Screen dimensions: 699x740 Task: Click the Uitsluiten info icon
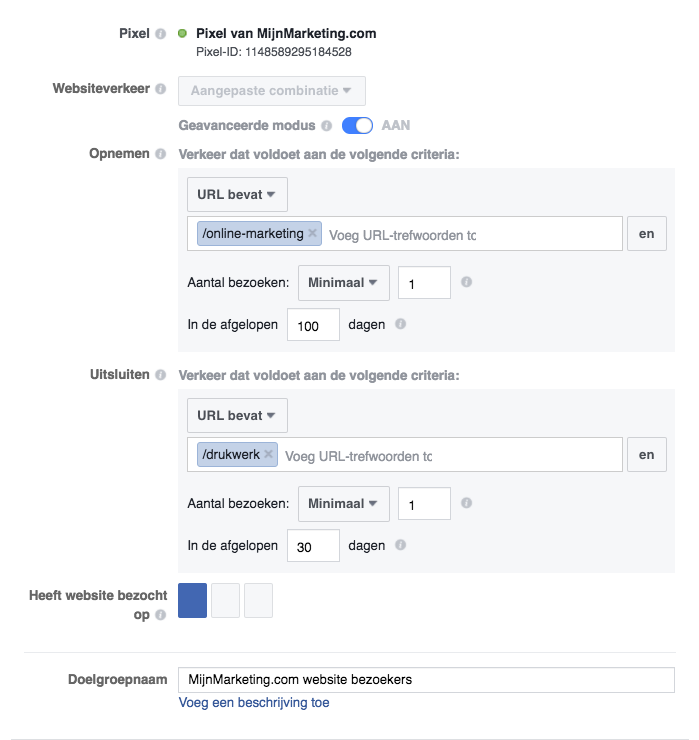(160, 375)
